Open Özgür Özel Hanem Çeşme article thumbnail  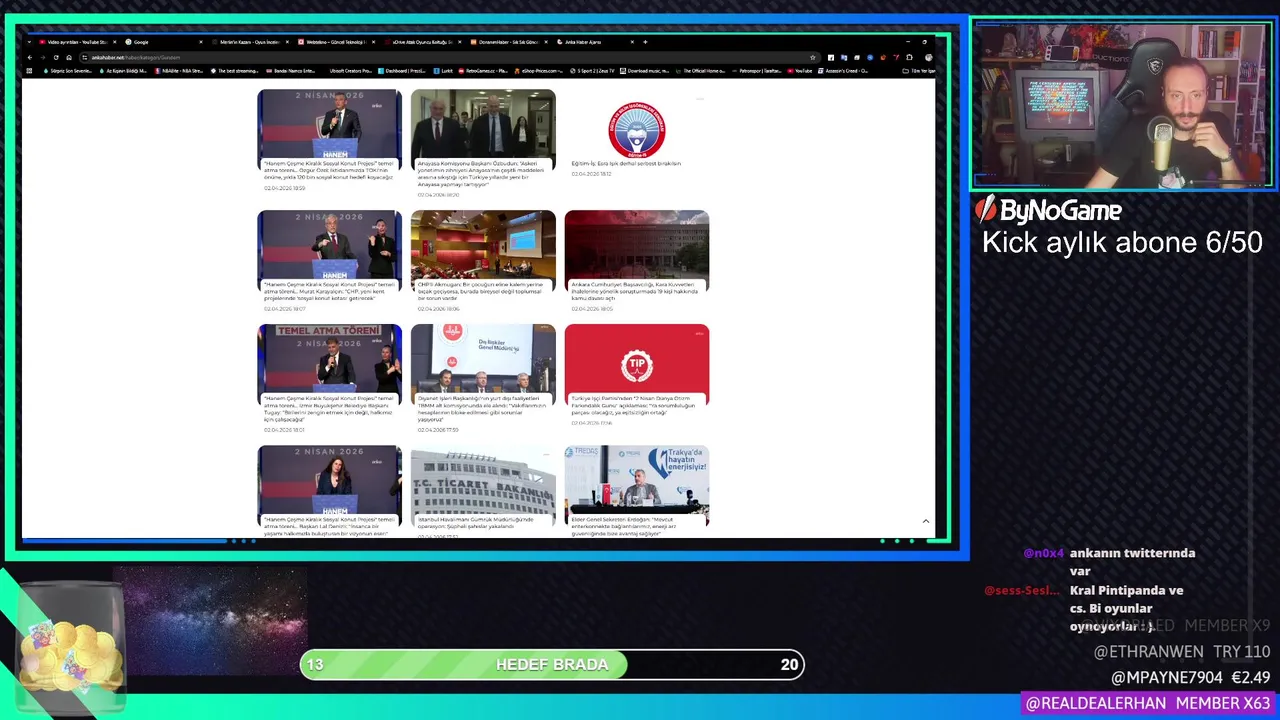[x=329, y=123]
